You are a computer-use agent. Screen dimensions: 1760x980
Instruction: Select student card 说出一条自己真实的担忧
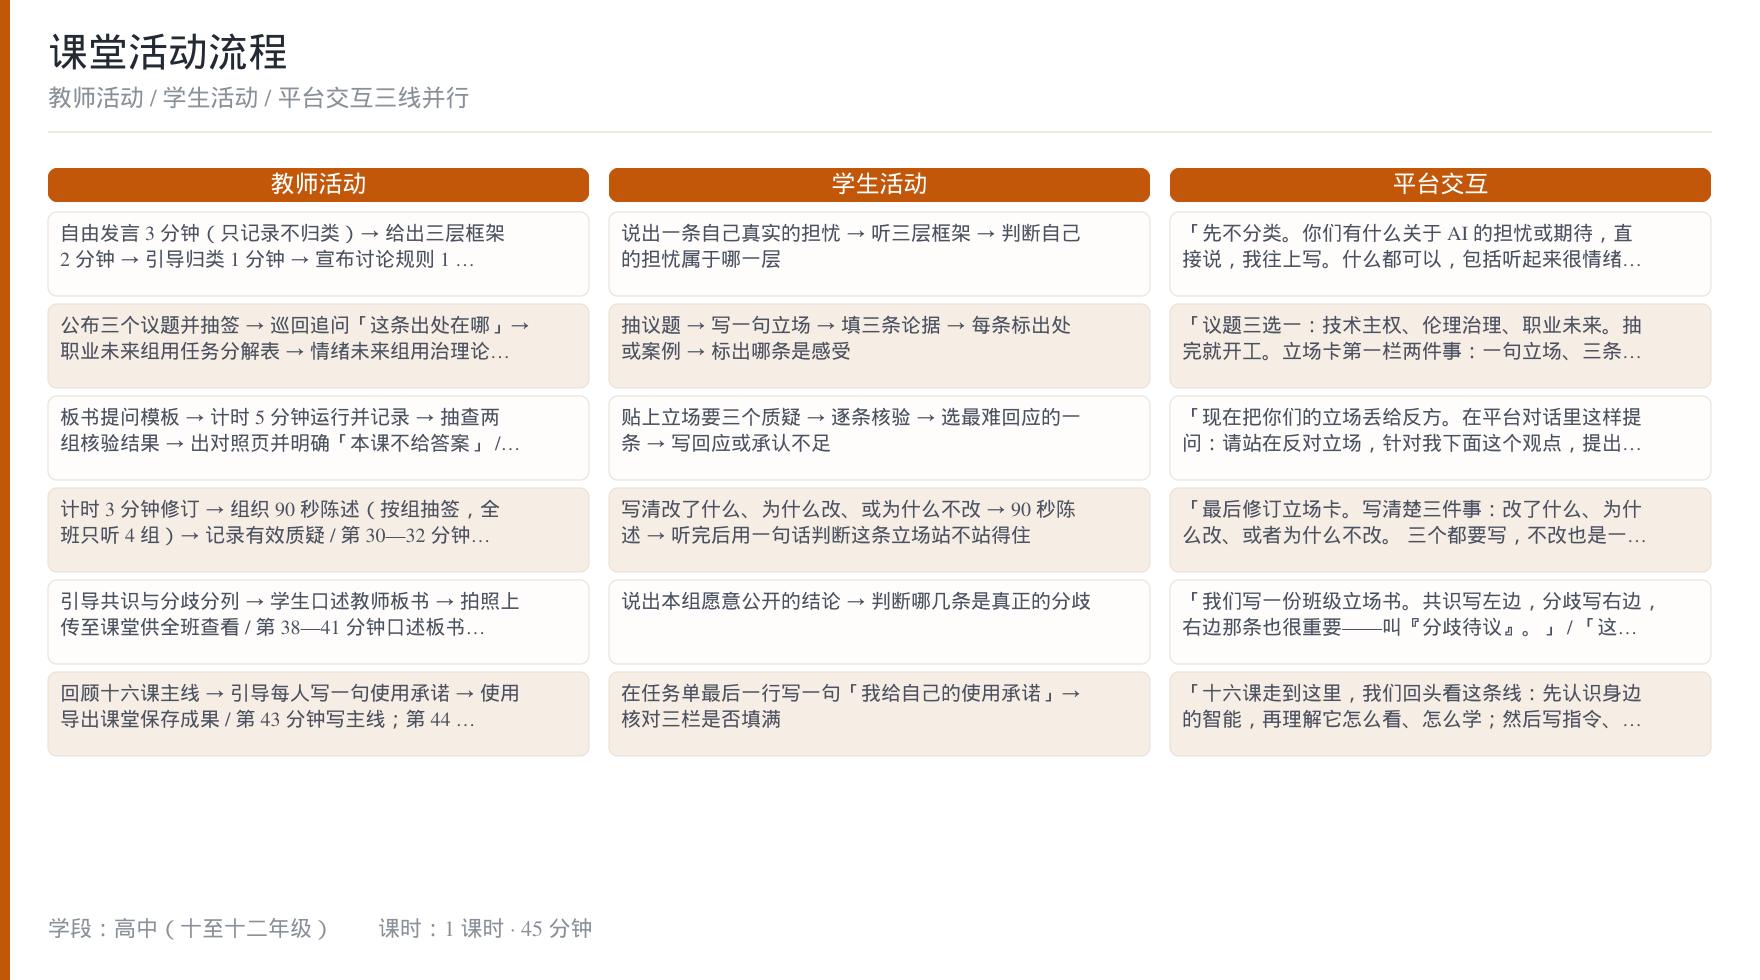tap(879, 254)
